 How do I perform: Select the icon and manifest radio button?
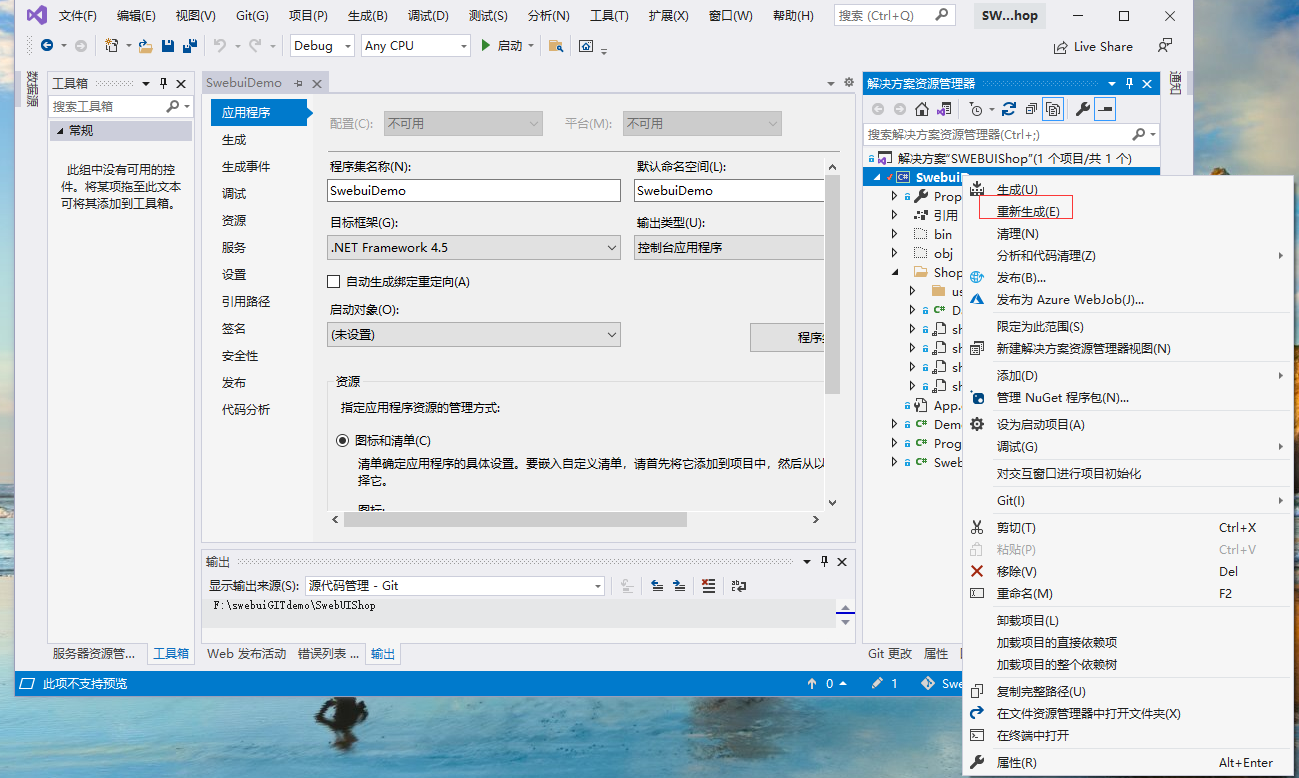[343, 440]
